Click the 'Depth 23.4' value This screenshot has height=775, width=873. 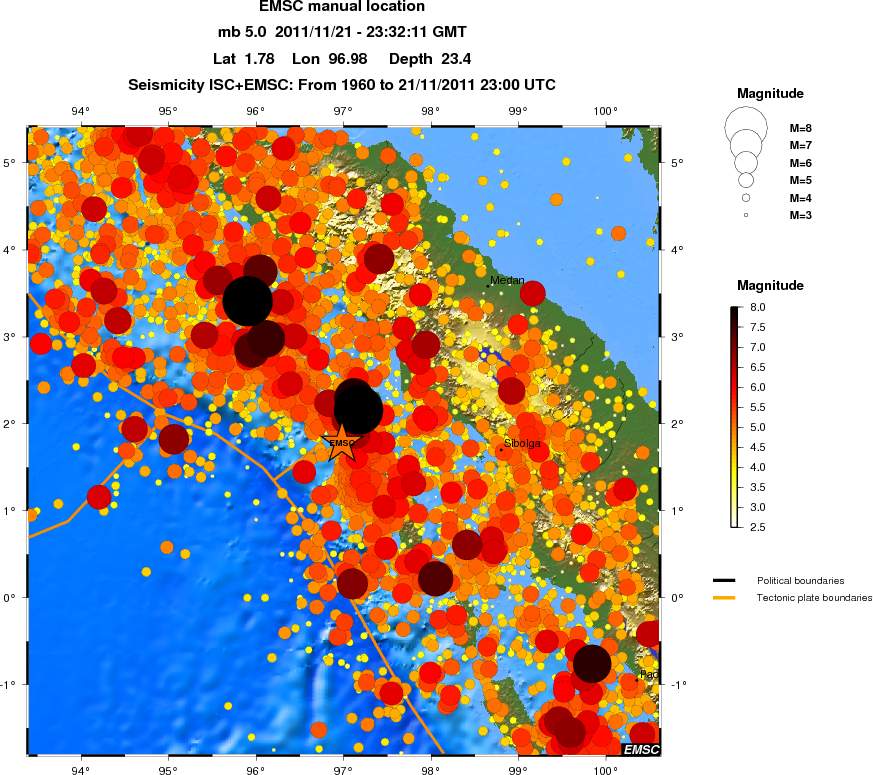pyautogui.click(x=430, y=58)
